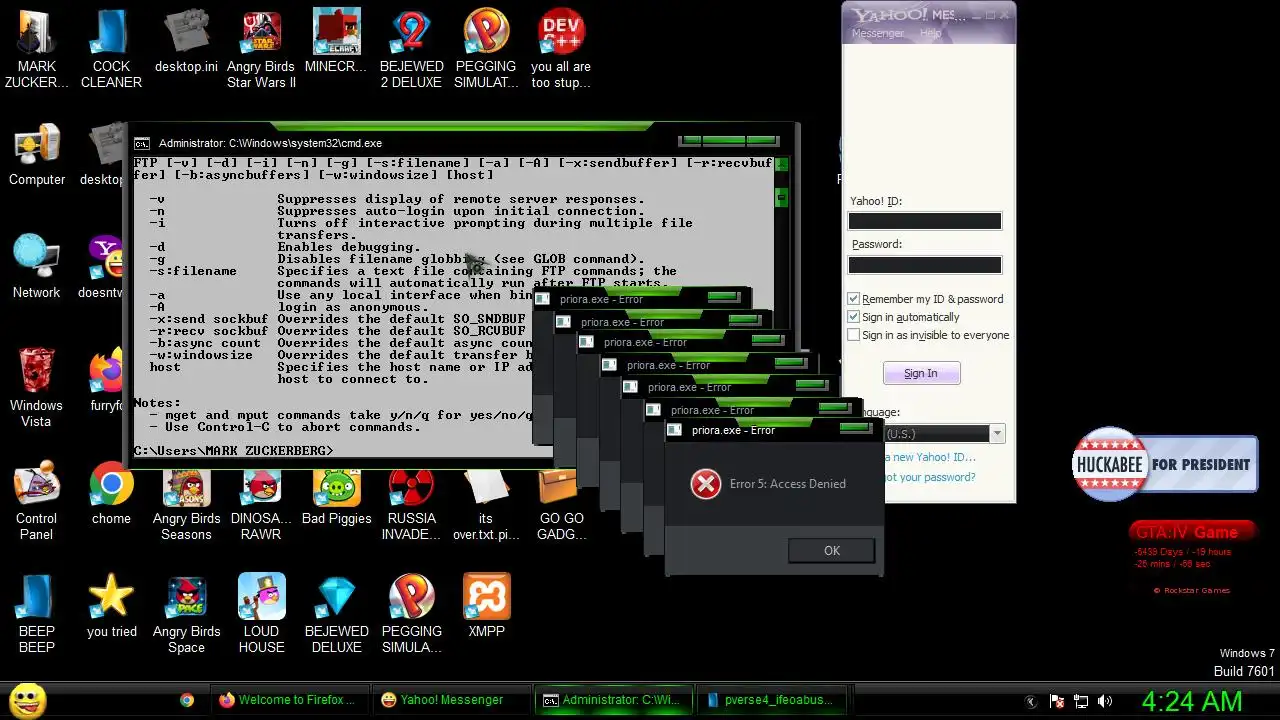
Task: Click the Huckabee For President gadget
Action: [1164, 464]
